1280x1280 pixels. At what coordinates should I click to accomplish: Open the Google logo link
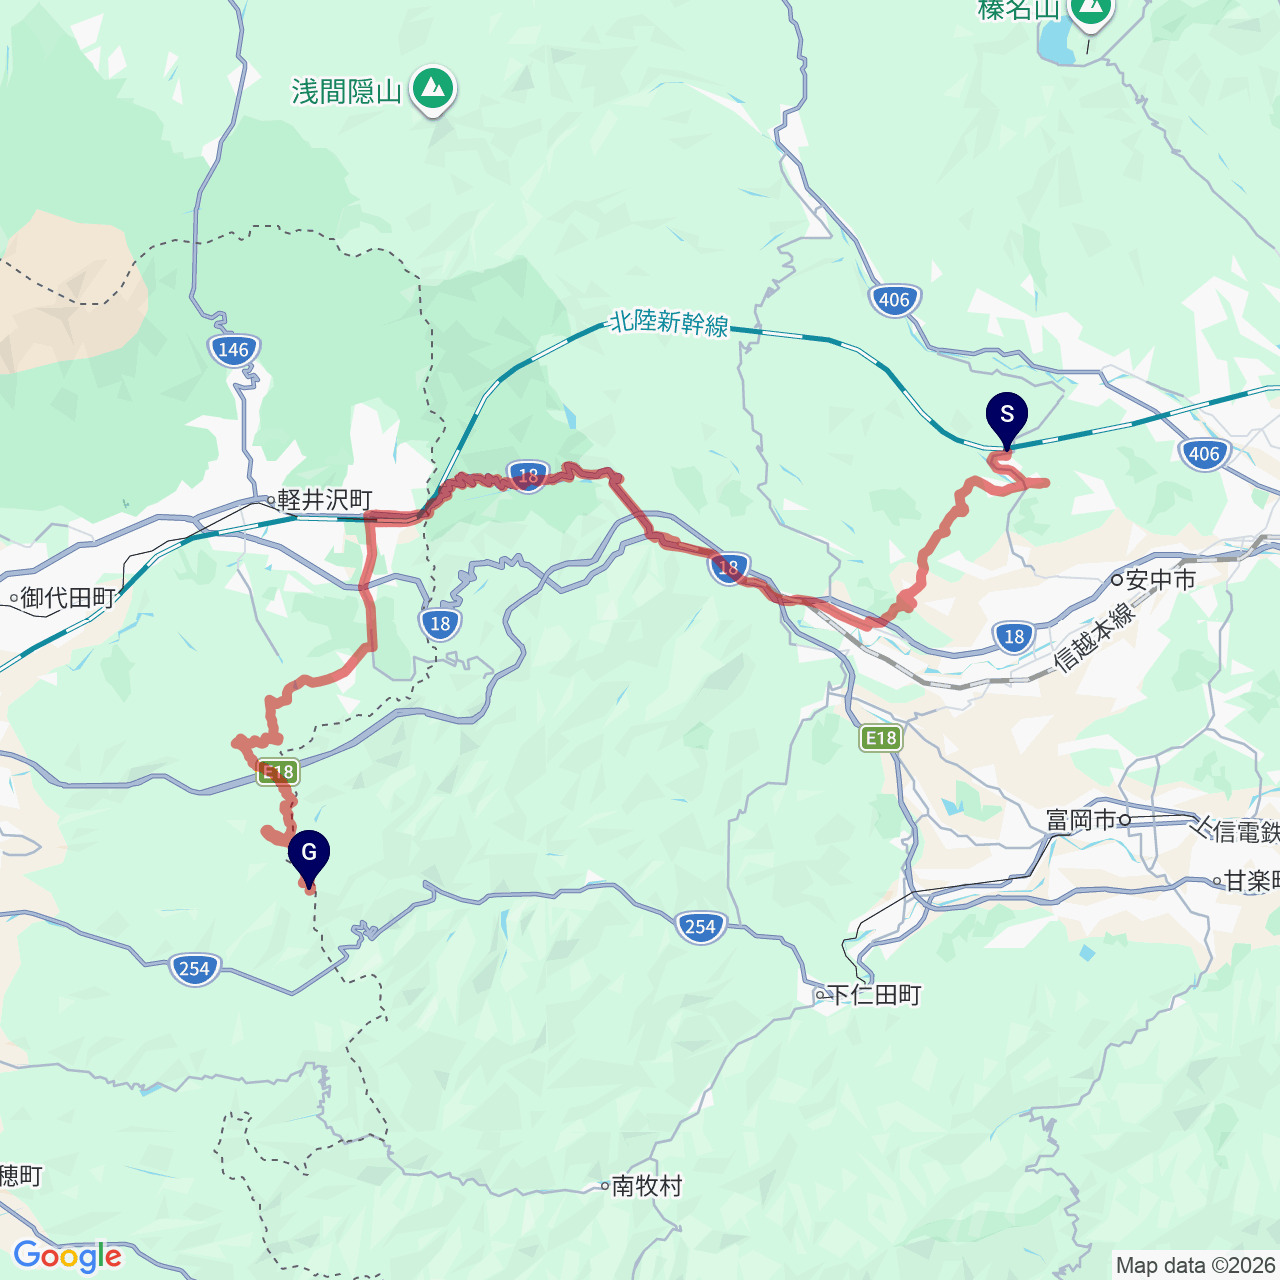coord(67,1256)
